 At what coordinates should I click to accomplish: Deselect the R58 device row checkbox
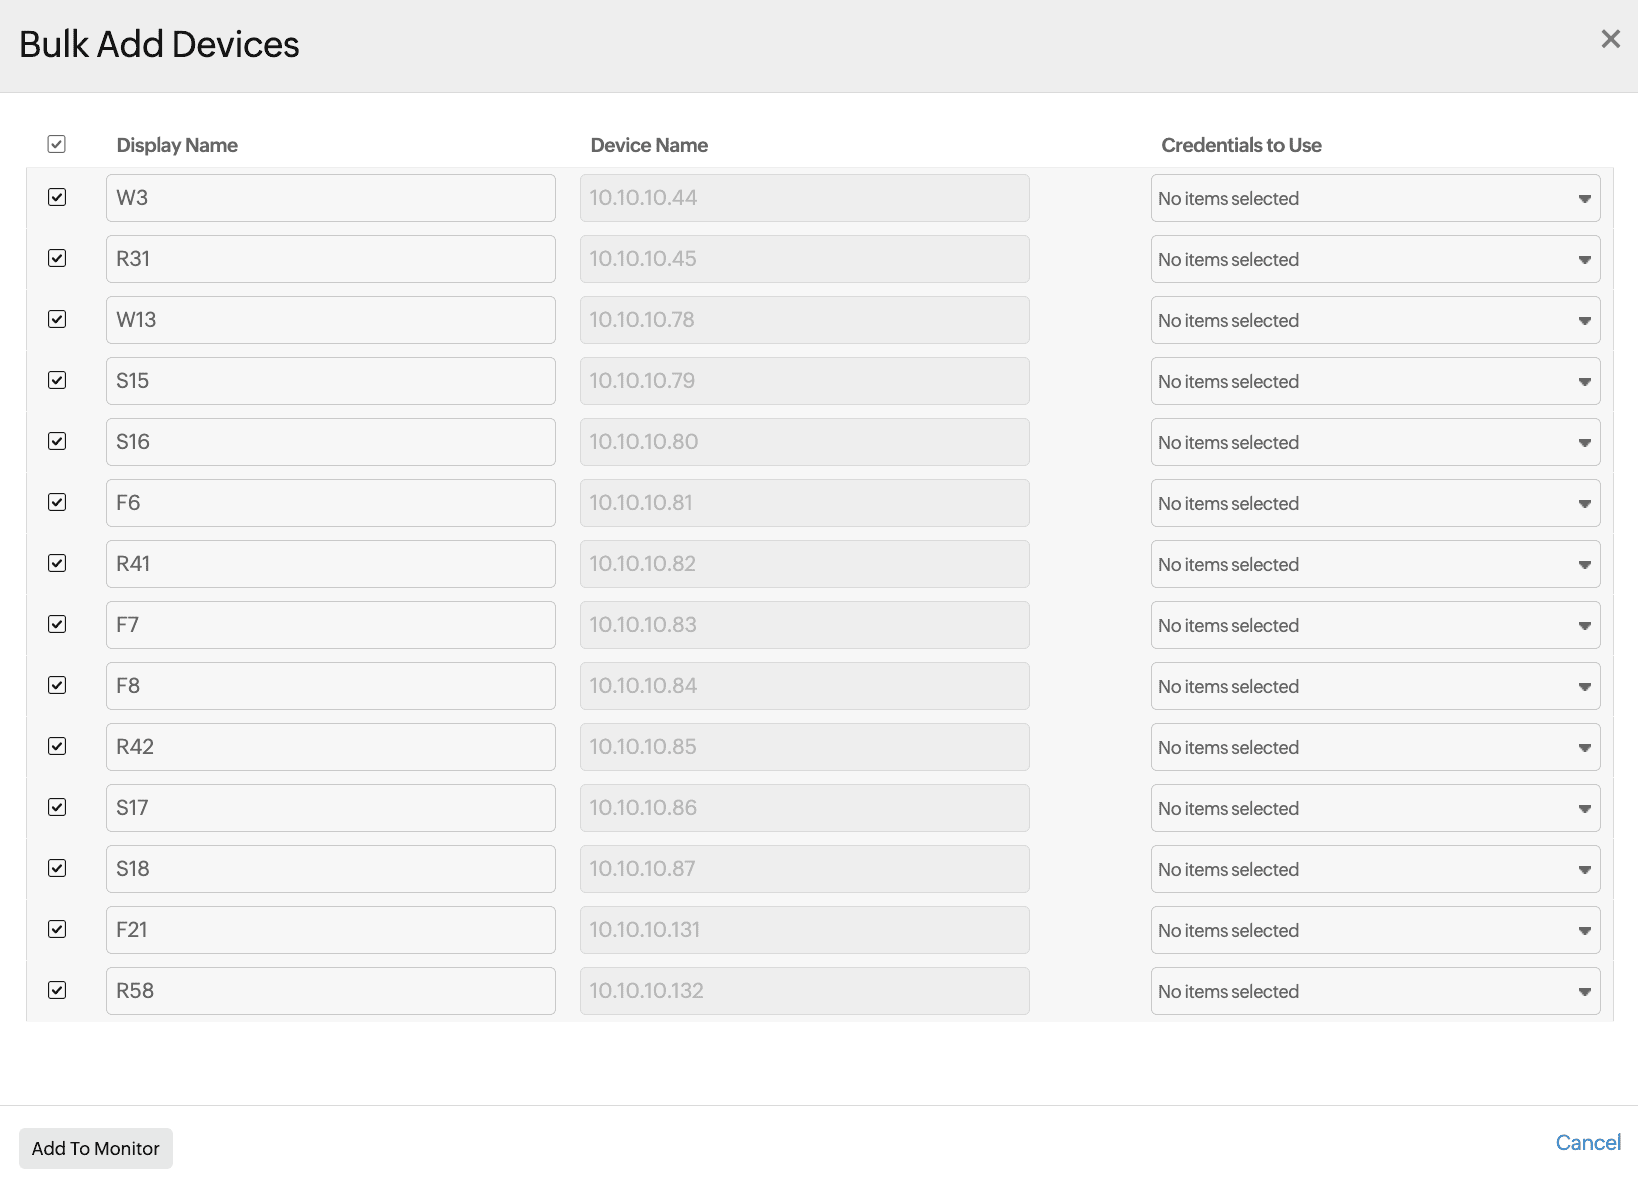57,991
